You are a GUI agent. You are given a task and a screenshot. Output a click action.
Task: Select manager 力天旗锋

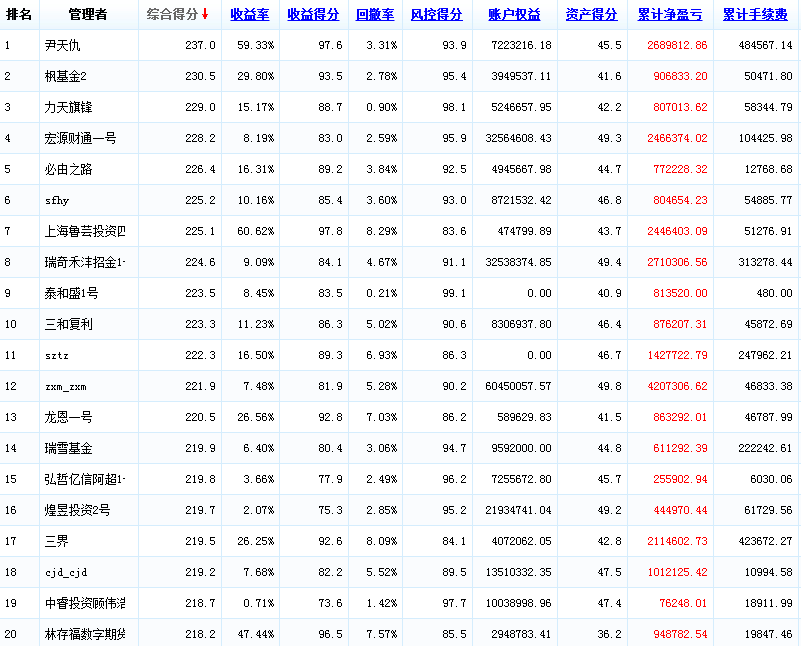point(68,107)
